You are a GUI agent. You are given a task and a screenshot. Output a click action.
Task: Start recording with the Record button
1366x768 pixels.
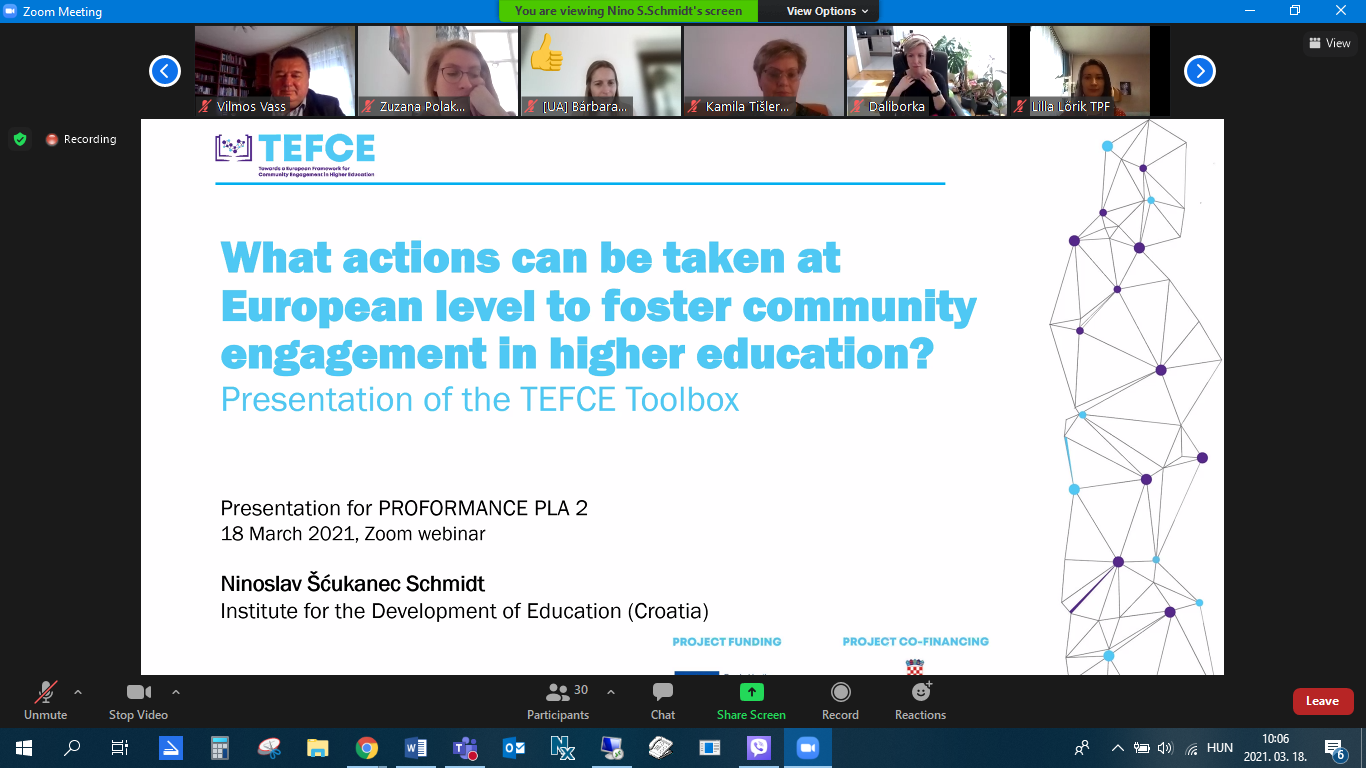pos(840,701)
